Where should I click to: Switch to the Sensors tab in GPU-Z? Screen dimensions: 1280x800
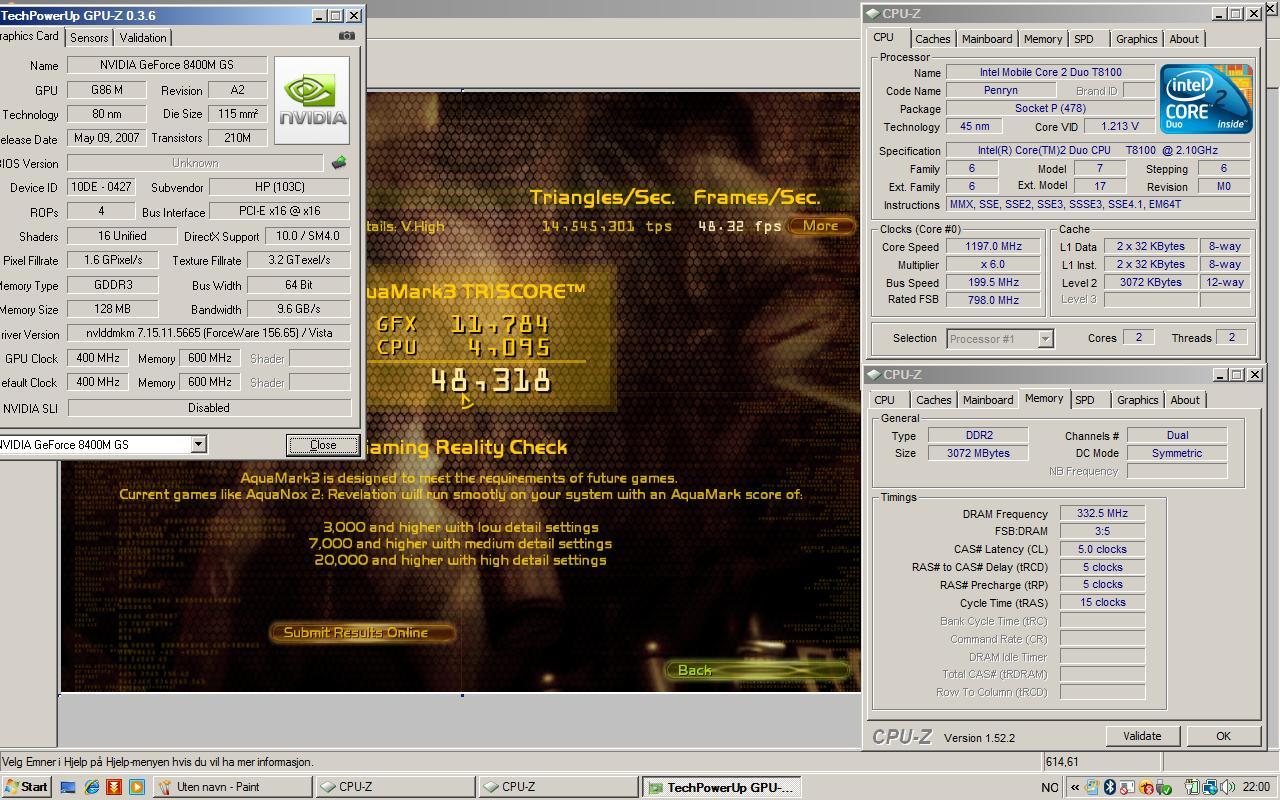click(89, 38)
